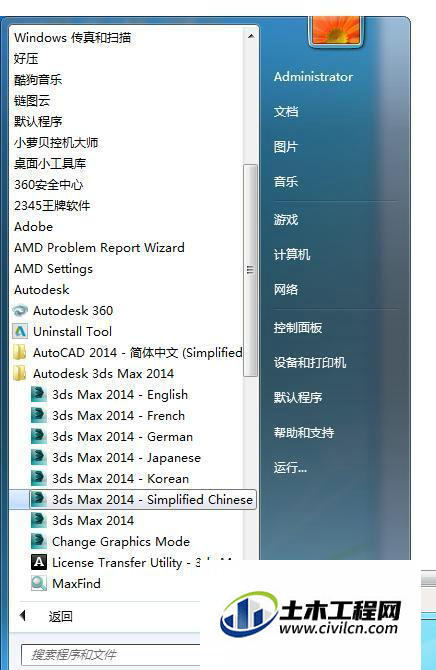Expand the Adobe program group

click(x=33, y=226)
